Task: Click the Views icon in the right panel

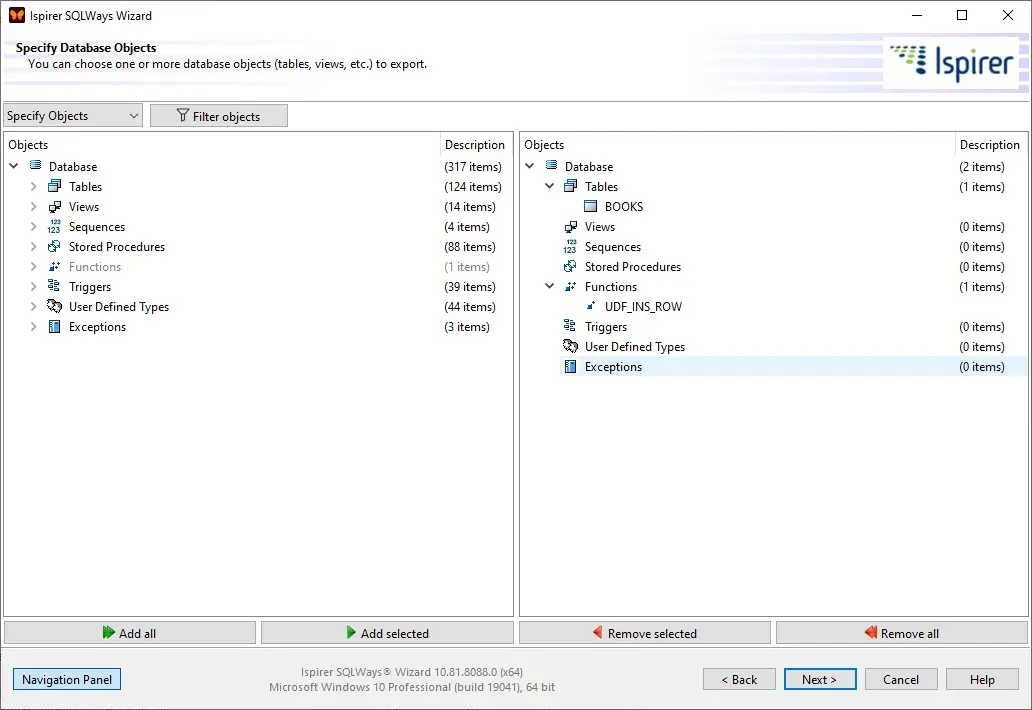Action: [571, 226]
